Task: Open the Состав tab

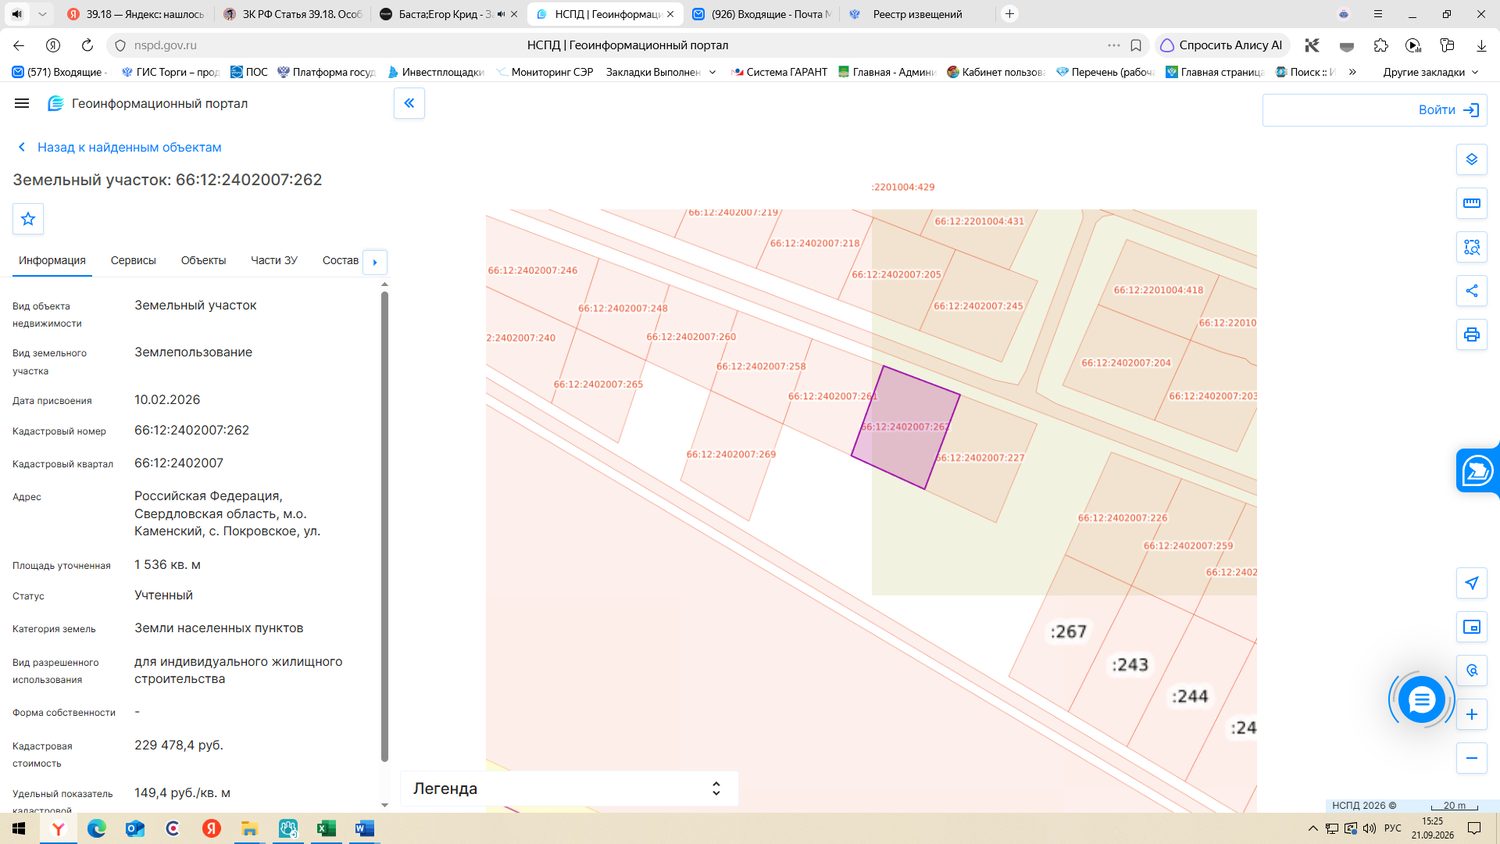Action: pos(340,260)
